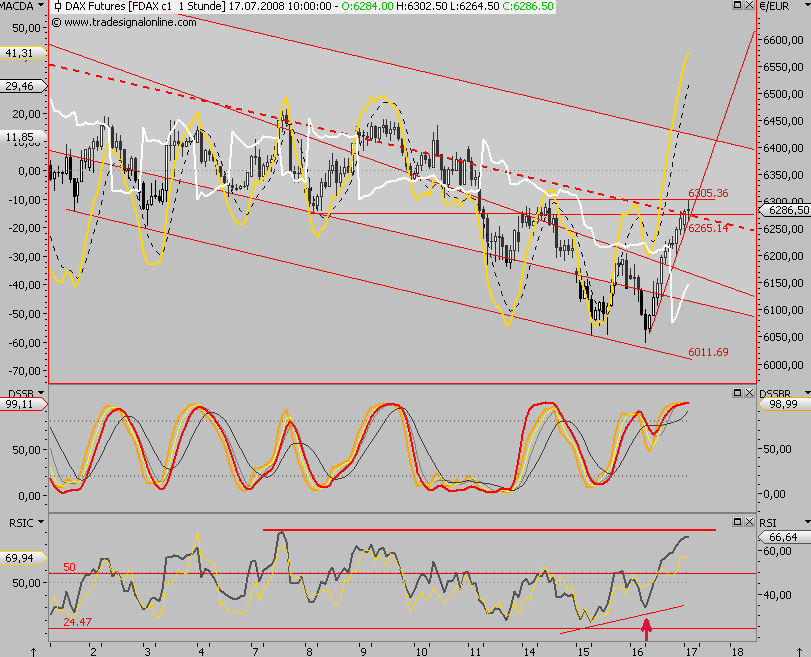This screenshot has height=657, width=811.
Task: Click date 14 on the time axis
Action: pos(529,651)
